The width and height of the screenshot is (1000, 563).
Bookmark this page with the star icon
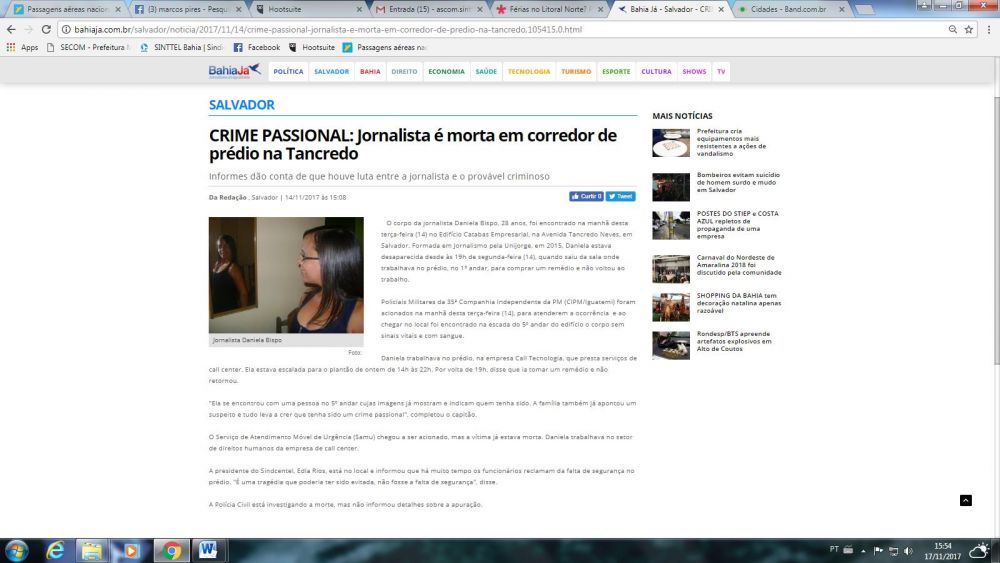(968, 29)
